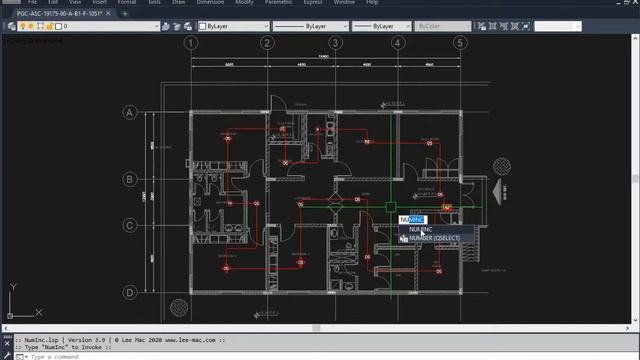This screenshot has height=360, width=640.
Task: Click grid bubble 1 at top
Action: [x=191, y=43]
